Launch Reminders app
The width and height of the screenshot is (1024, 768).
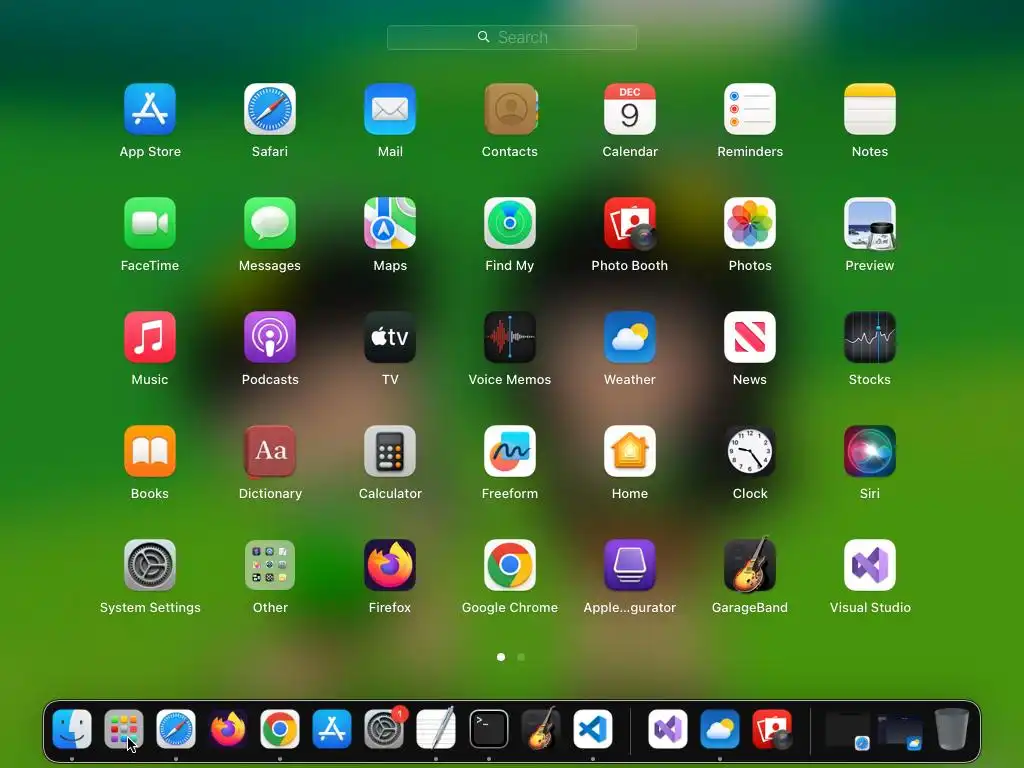(x=750, y=109)
